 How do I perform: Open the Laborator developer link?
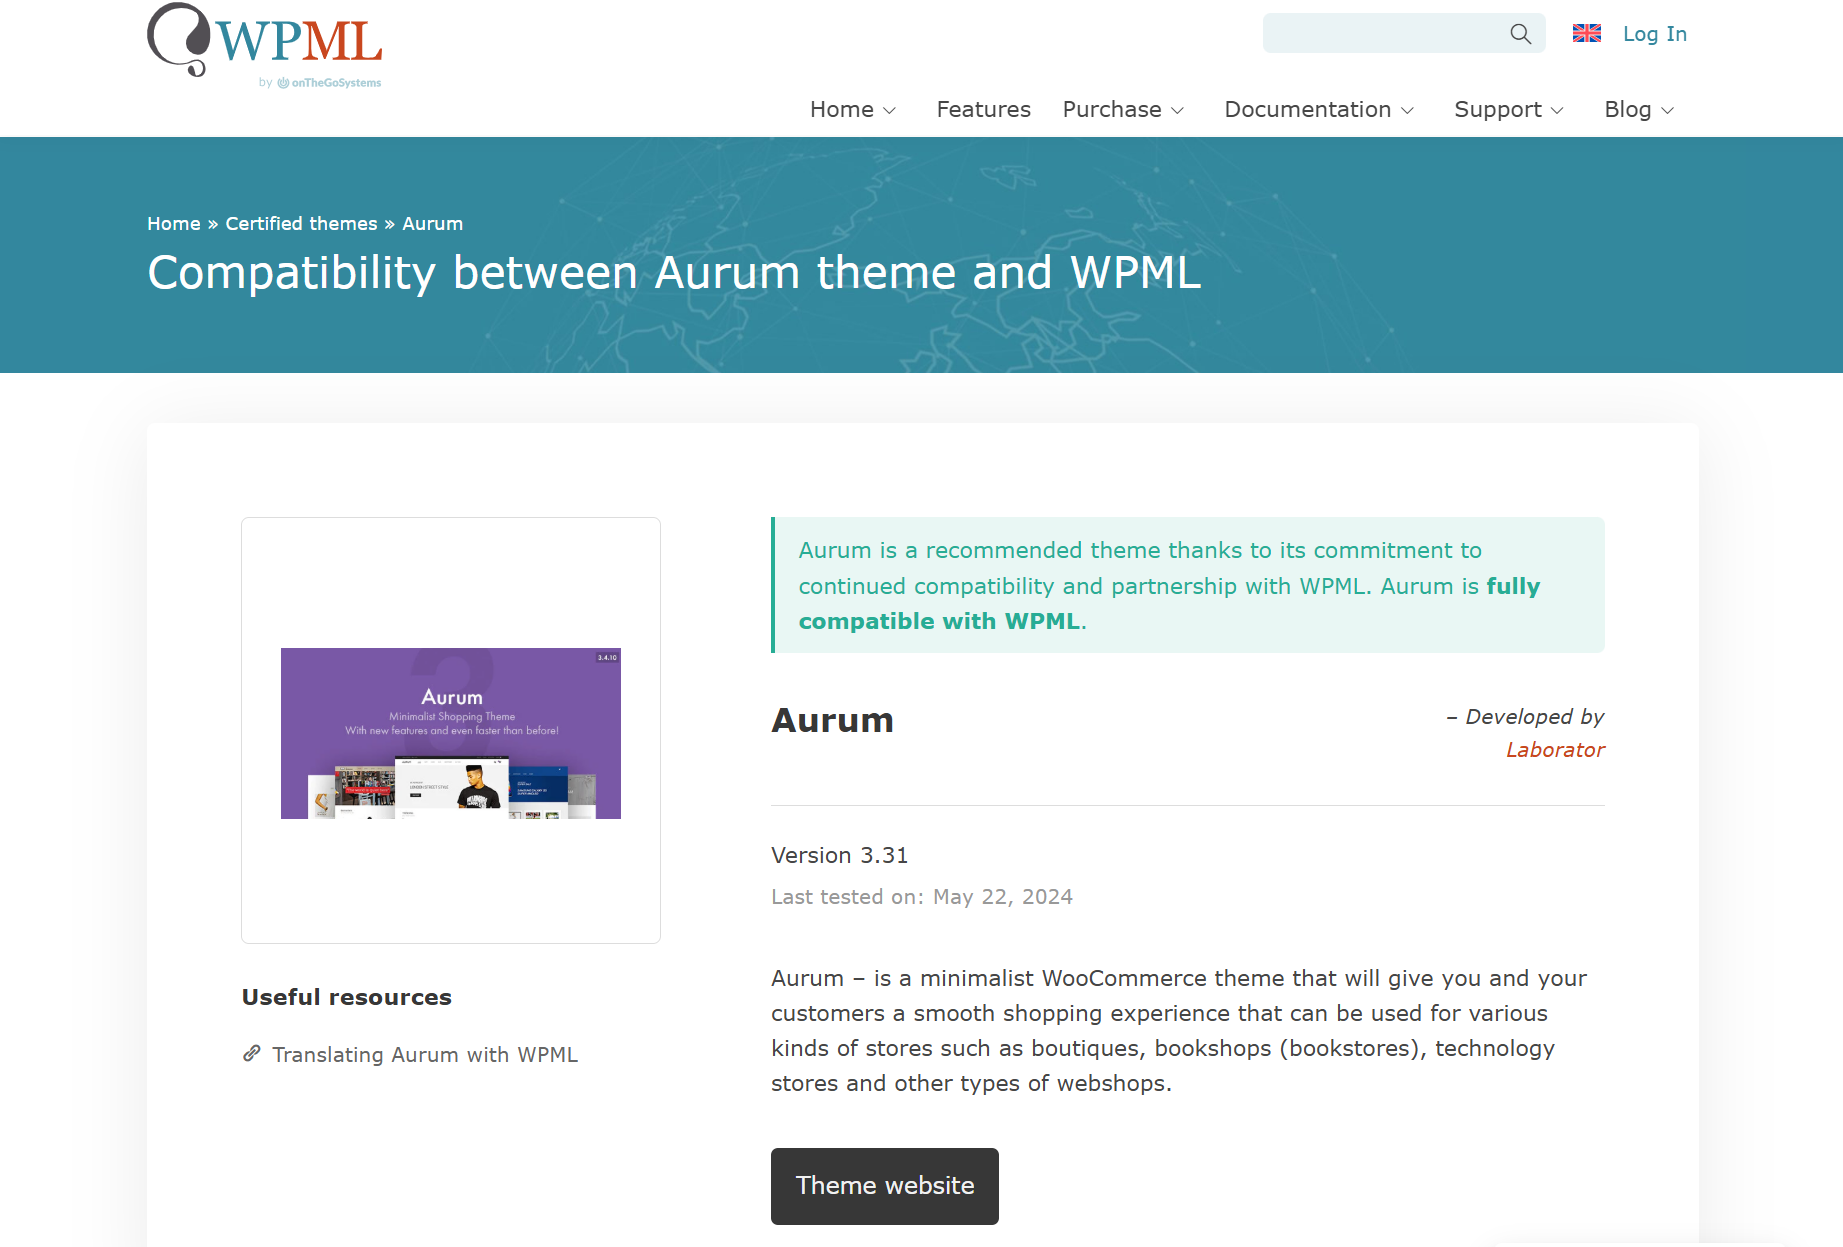click(1555, 750)
